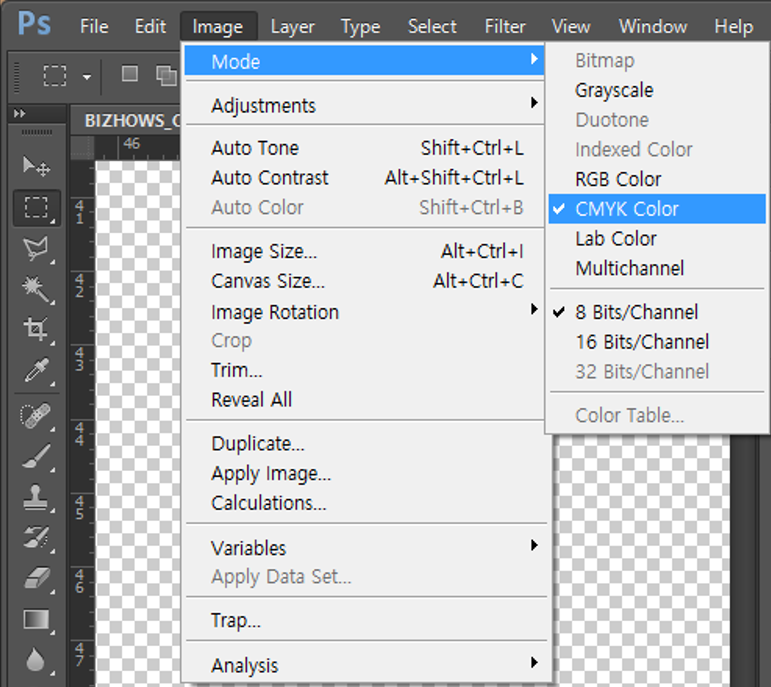Choose Trim command

[364, 370]
